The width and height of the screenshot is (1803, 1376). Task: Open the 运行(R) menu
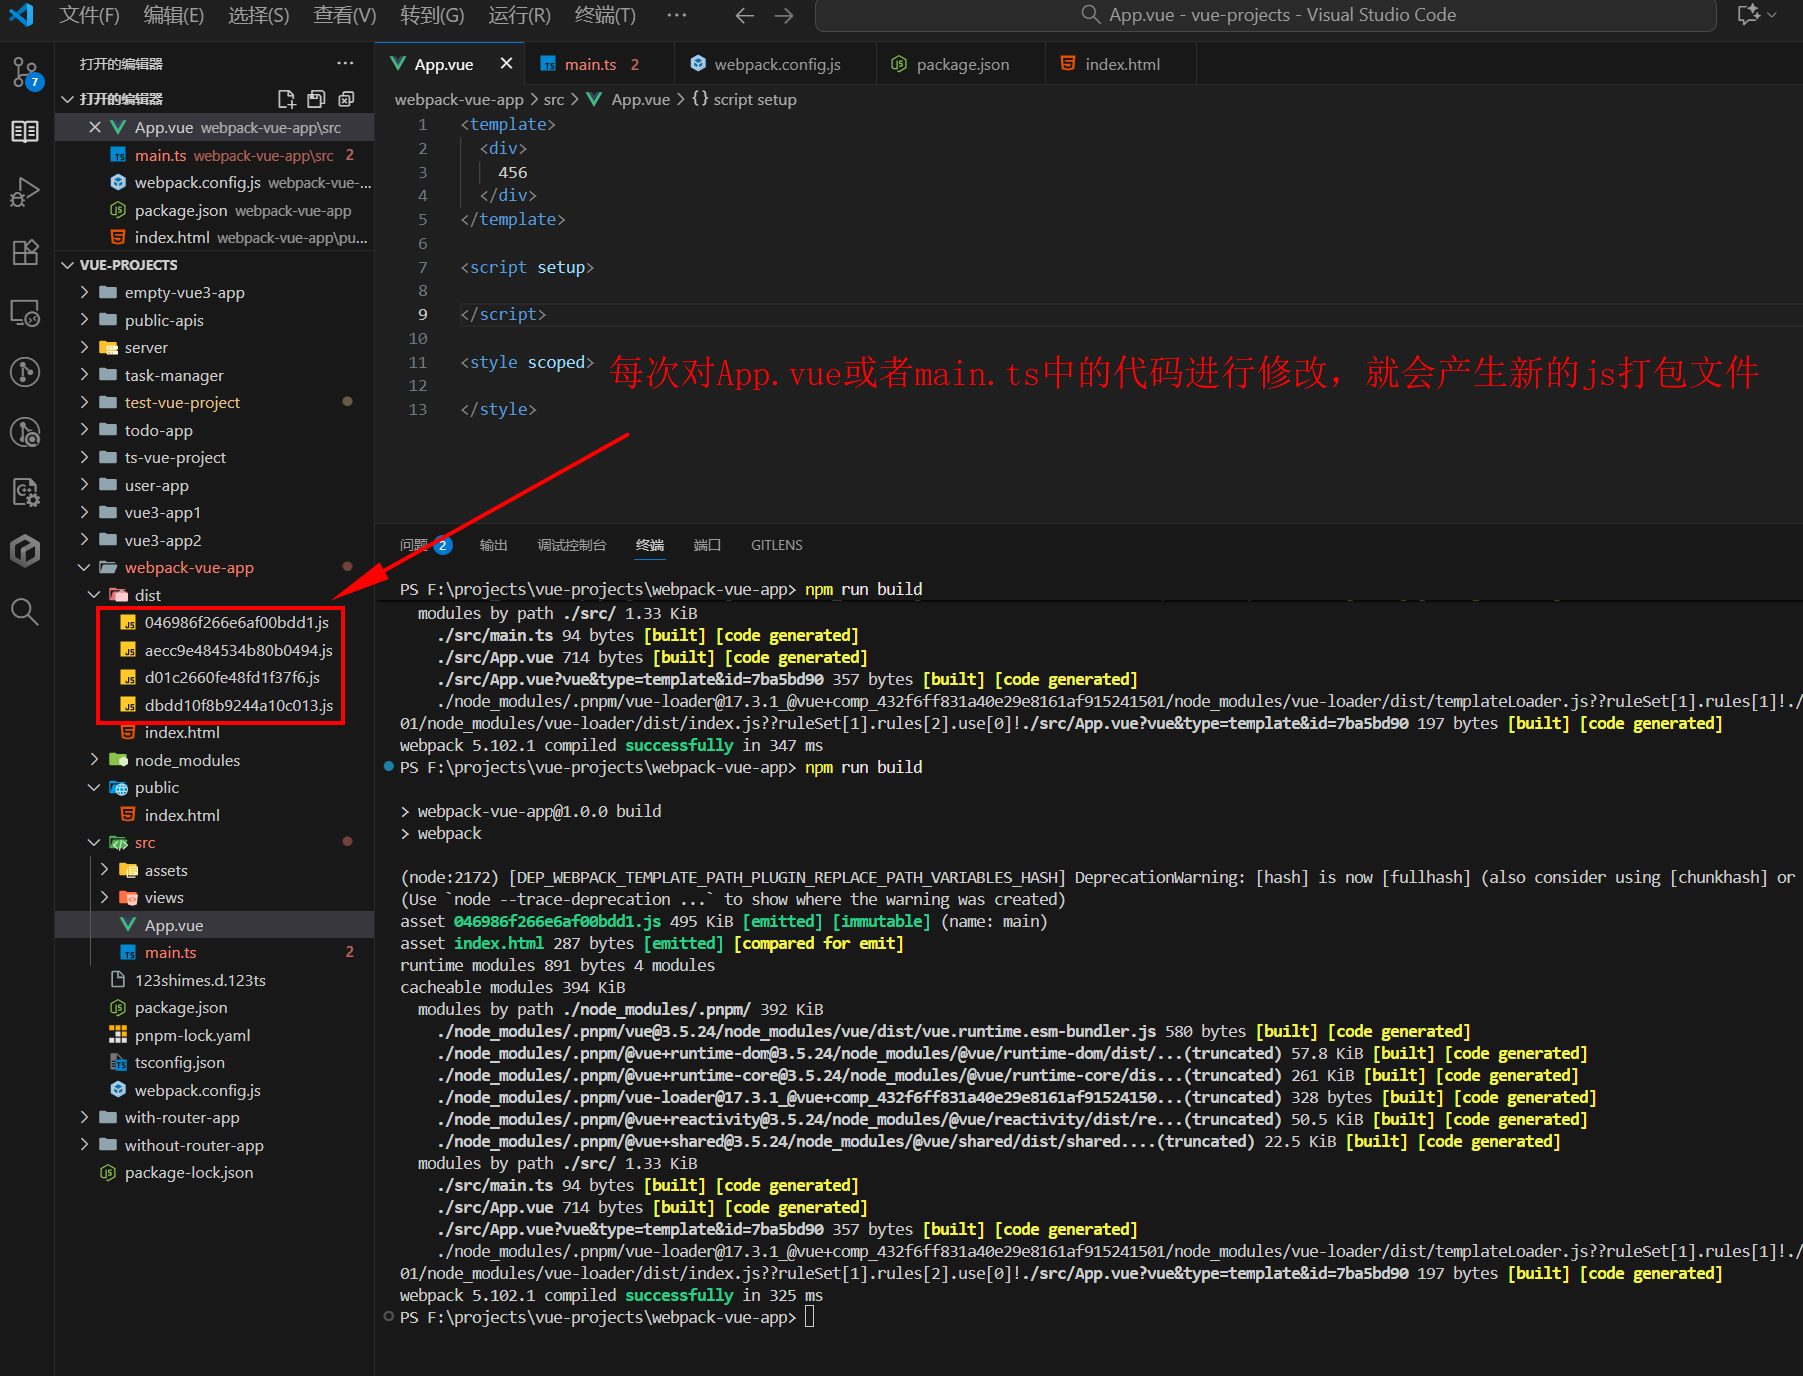click(519, 15)
